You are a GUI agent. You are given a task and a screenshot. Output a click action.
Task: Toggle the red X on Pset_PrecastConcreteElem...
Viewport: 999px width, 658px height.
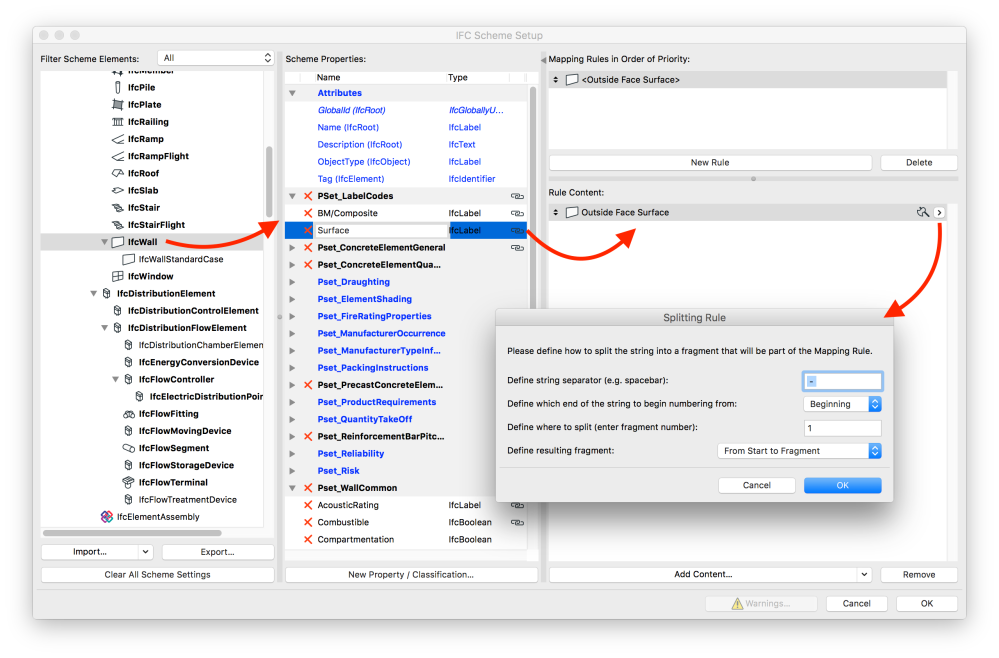308,385
